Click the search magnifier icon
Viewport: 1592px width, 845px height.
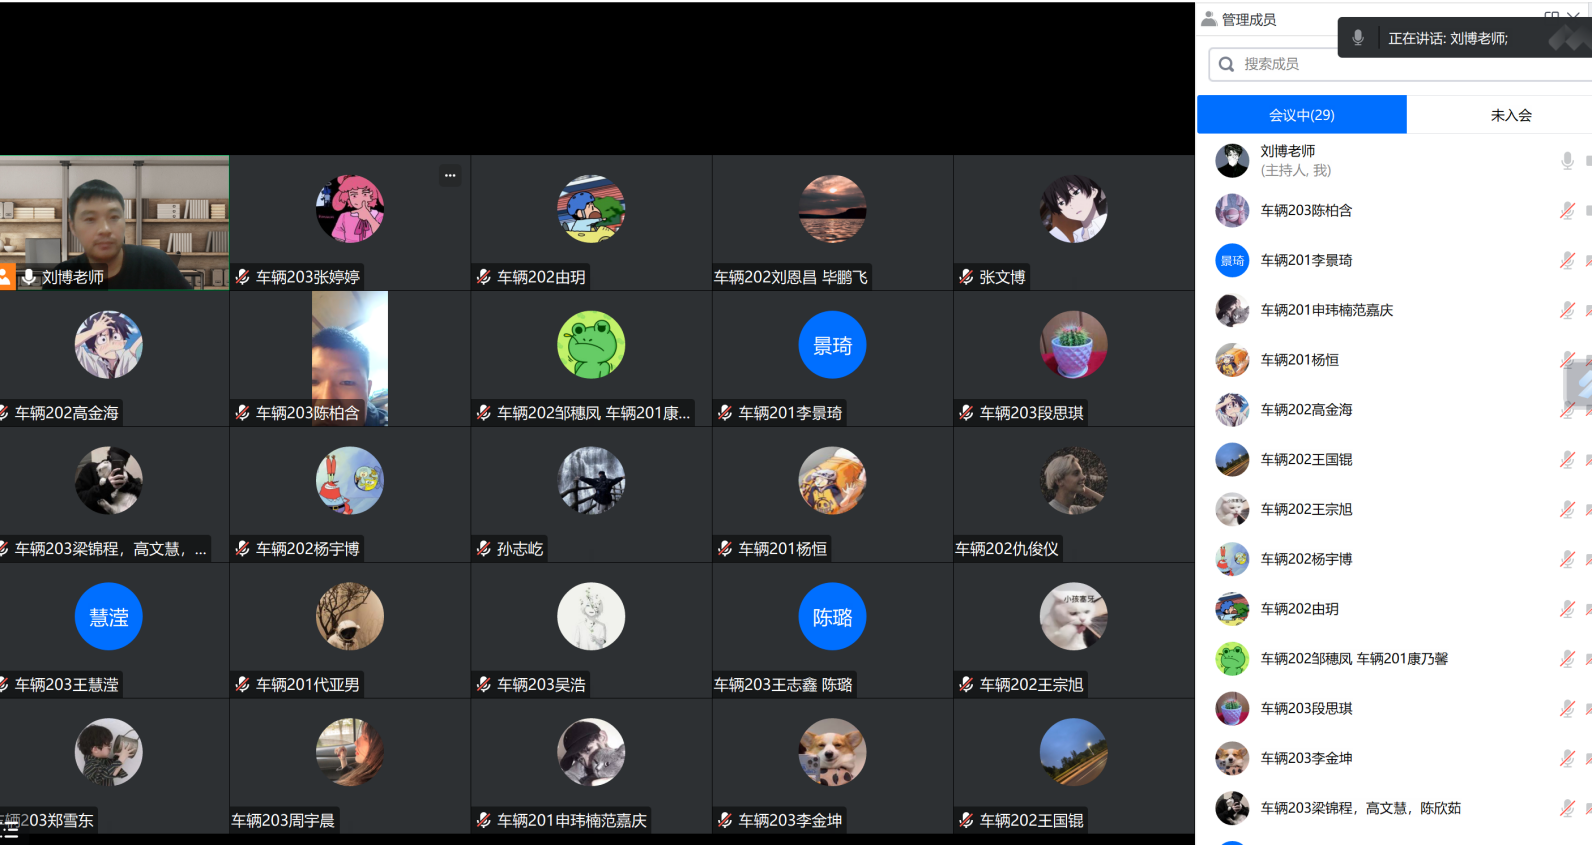click(1226, 64)
